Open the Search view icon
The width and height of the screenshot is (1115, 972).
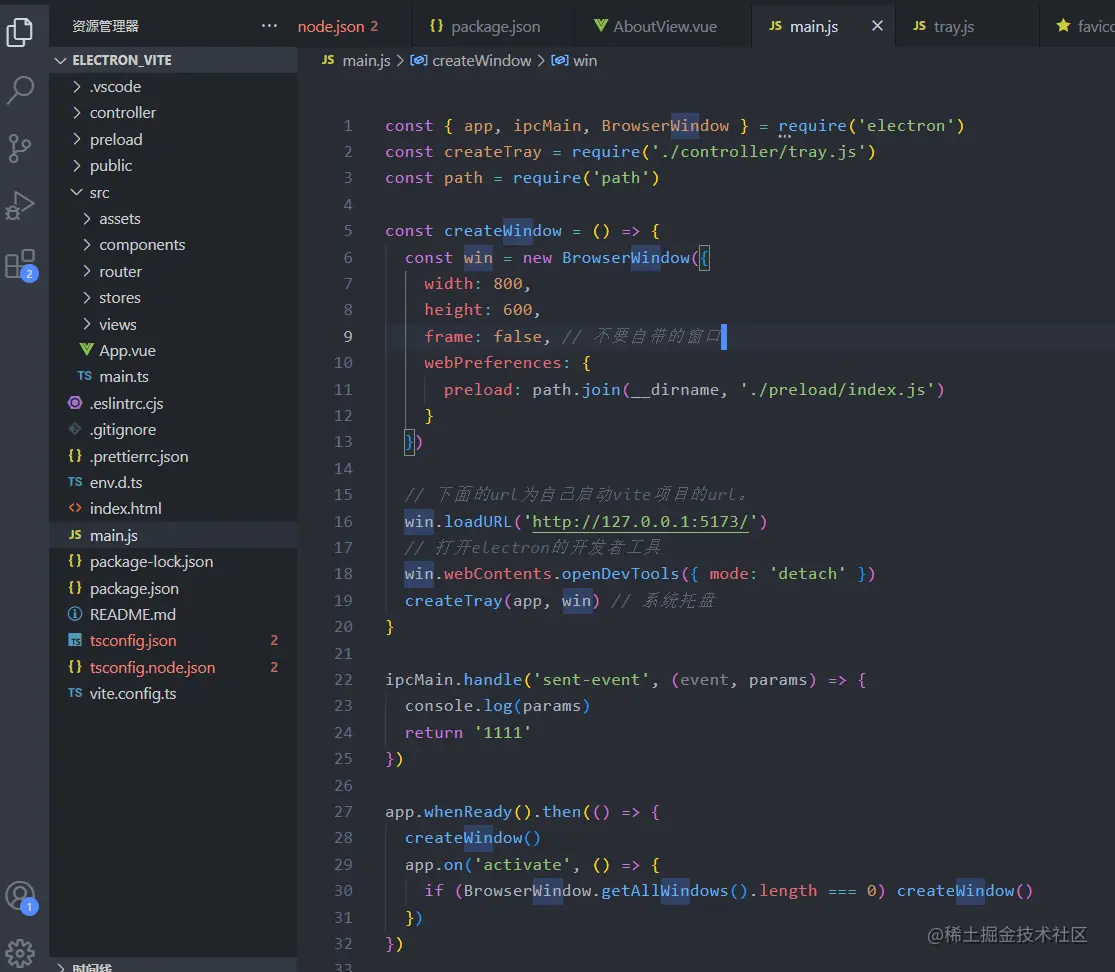click(x=20, y=90)
